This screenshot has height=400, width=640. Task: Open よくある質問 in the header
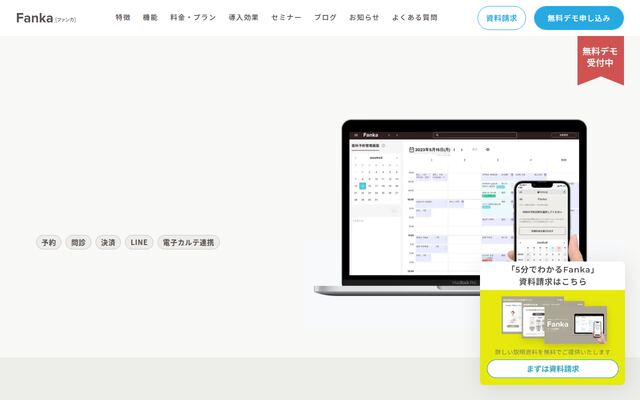[x=415, y=18]
